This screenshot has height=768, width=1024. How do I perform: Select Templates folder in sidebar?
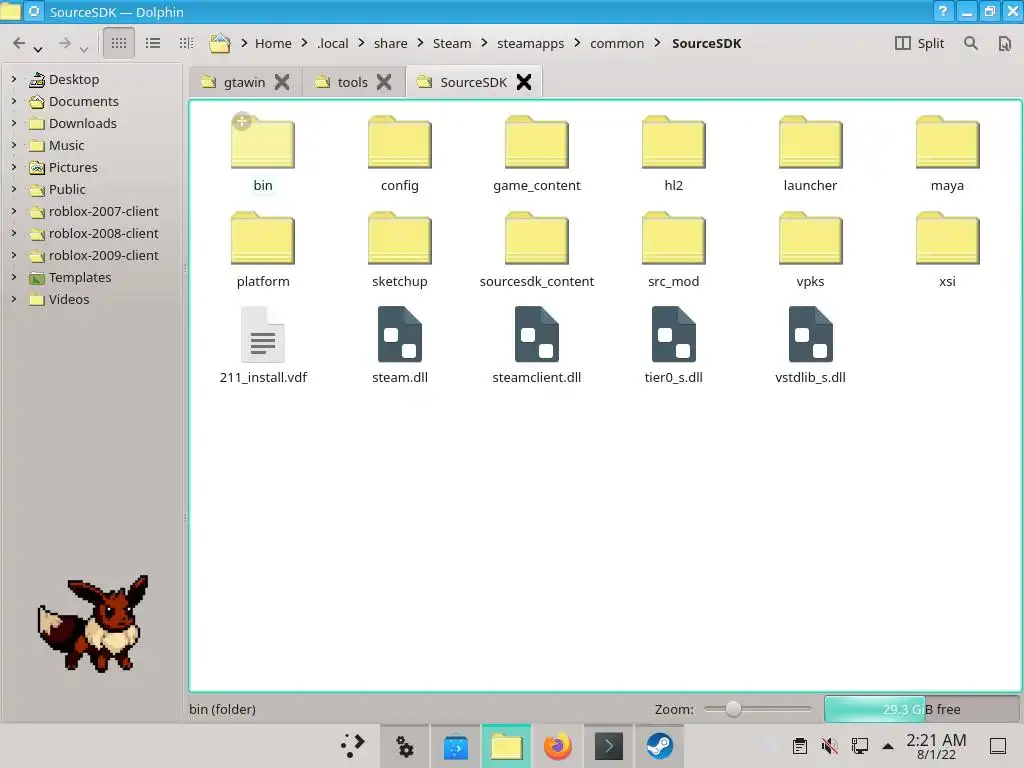click(70, 277)
